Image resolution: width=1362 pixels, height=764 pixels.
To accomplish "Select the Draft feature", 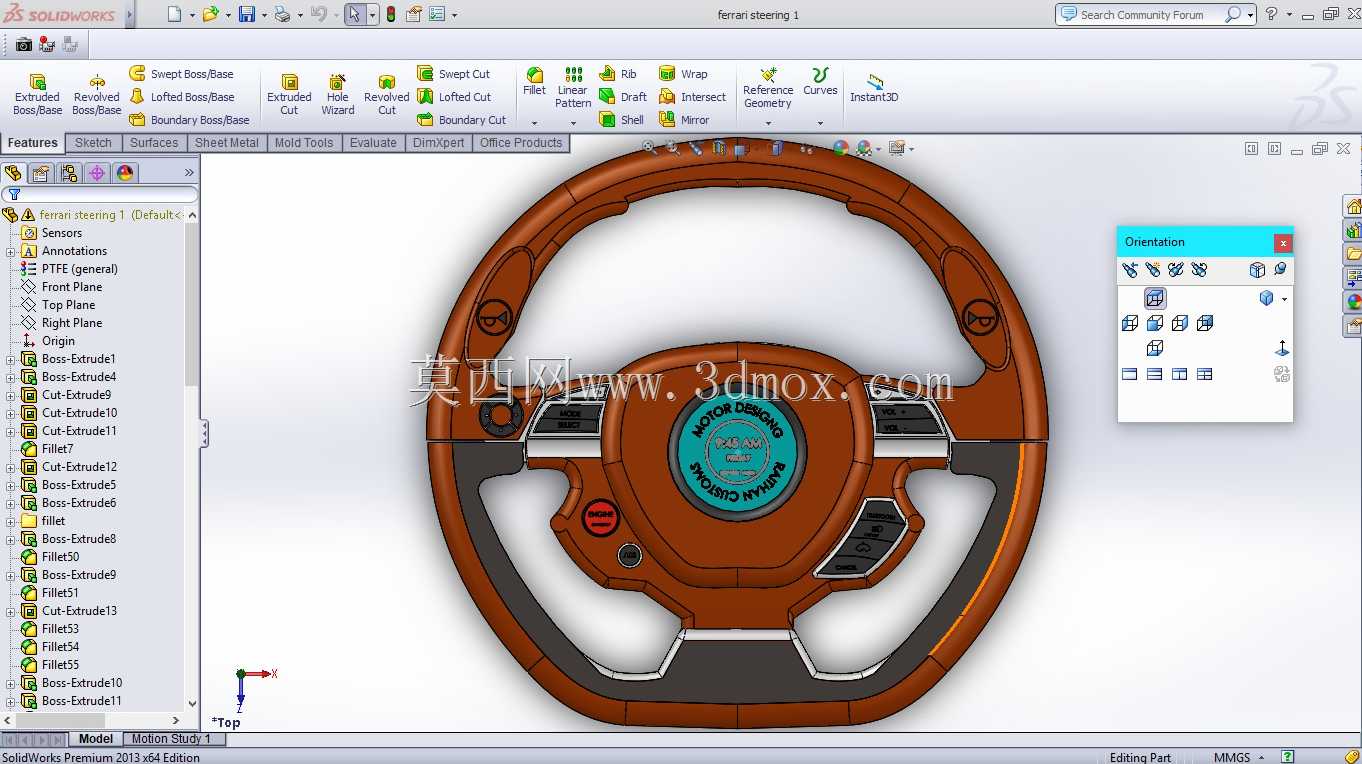I will click(623, 97).
